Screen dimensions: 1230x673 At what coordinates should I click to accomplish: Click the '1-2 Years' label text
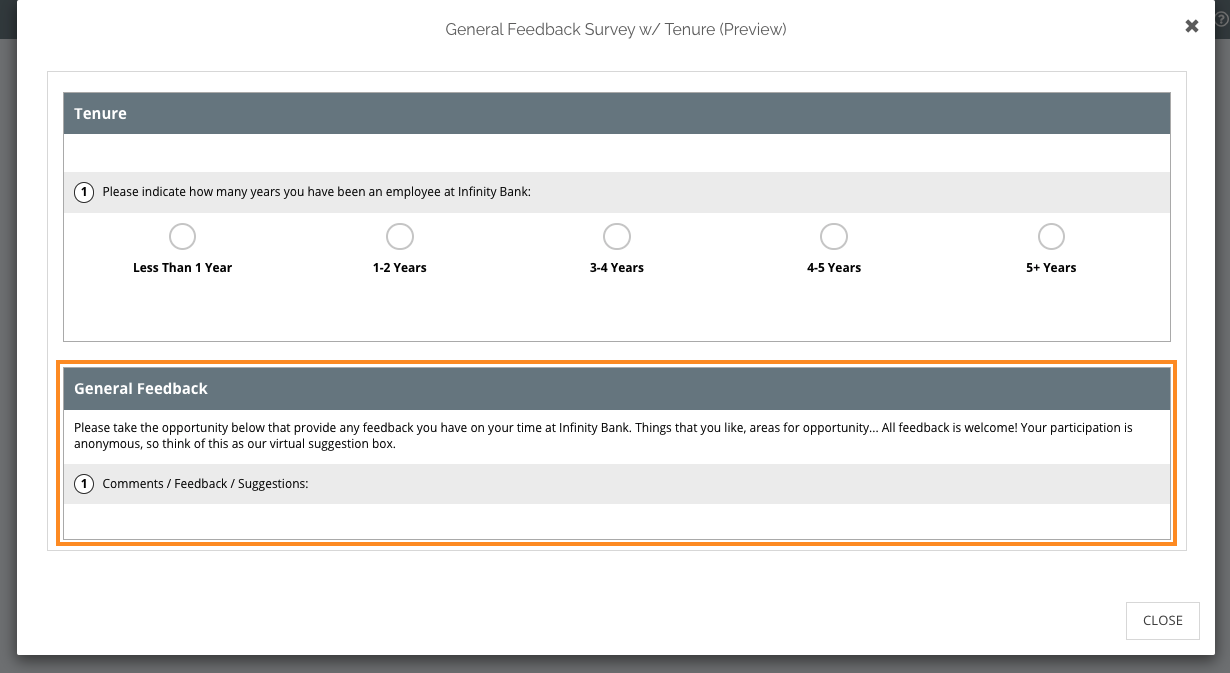[400, 268]
